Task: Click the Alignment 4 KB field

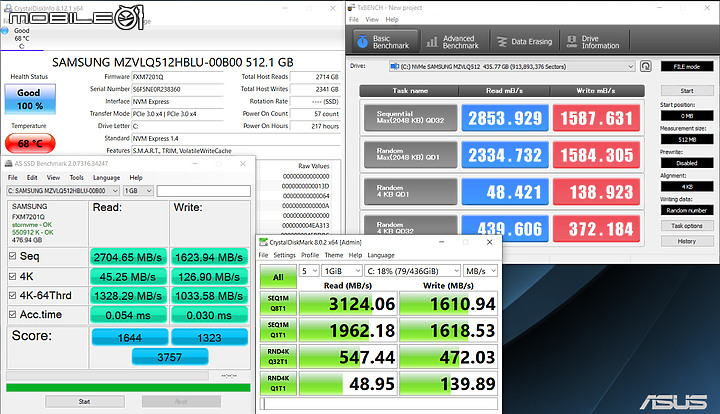Action: [x=687, y=187]
